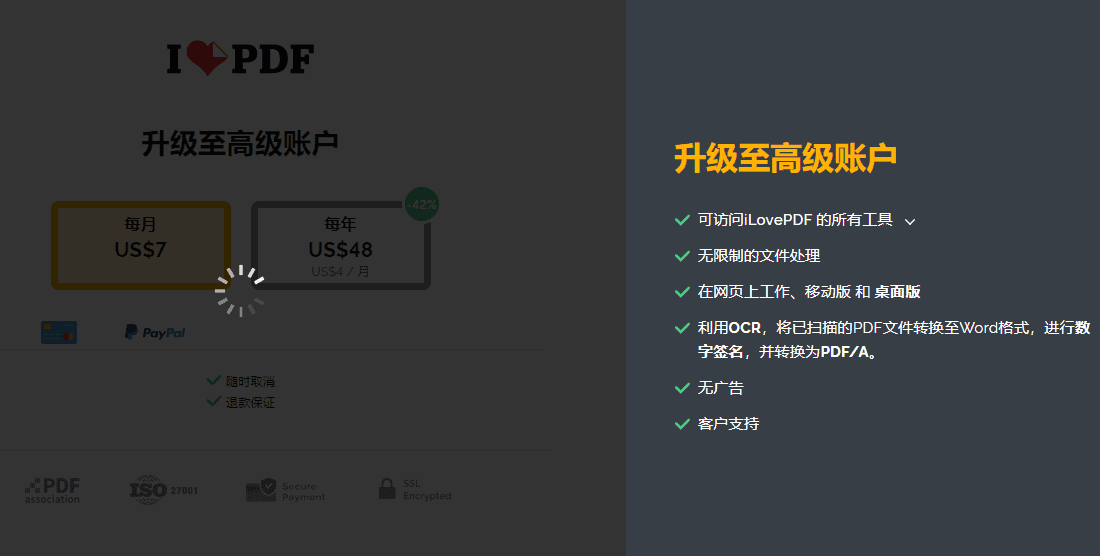Screen dimensions: 1100x556
Task: Click the PDF association logo
Action: click(53, 490)
